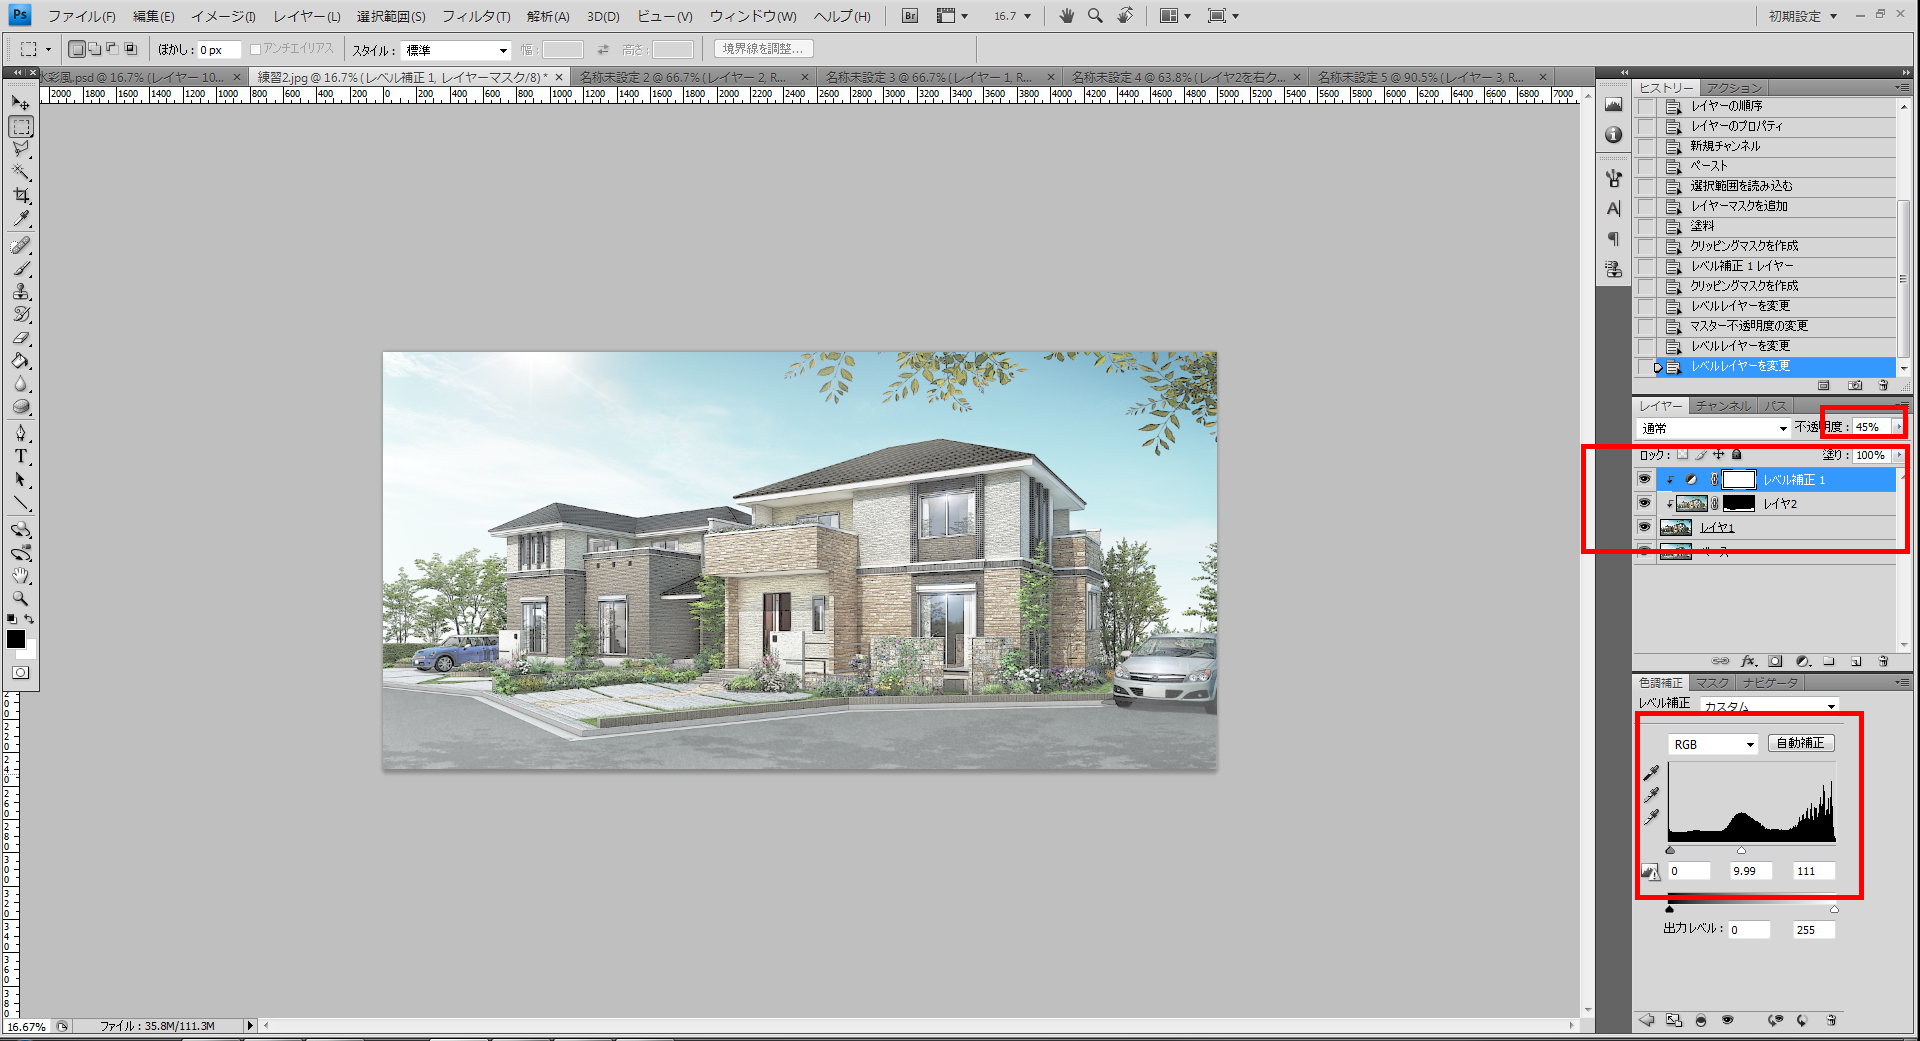The image size is (1920, 1041).
Task: Click the ぼかし feather input field
Action: [218, 50]
